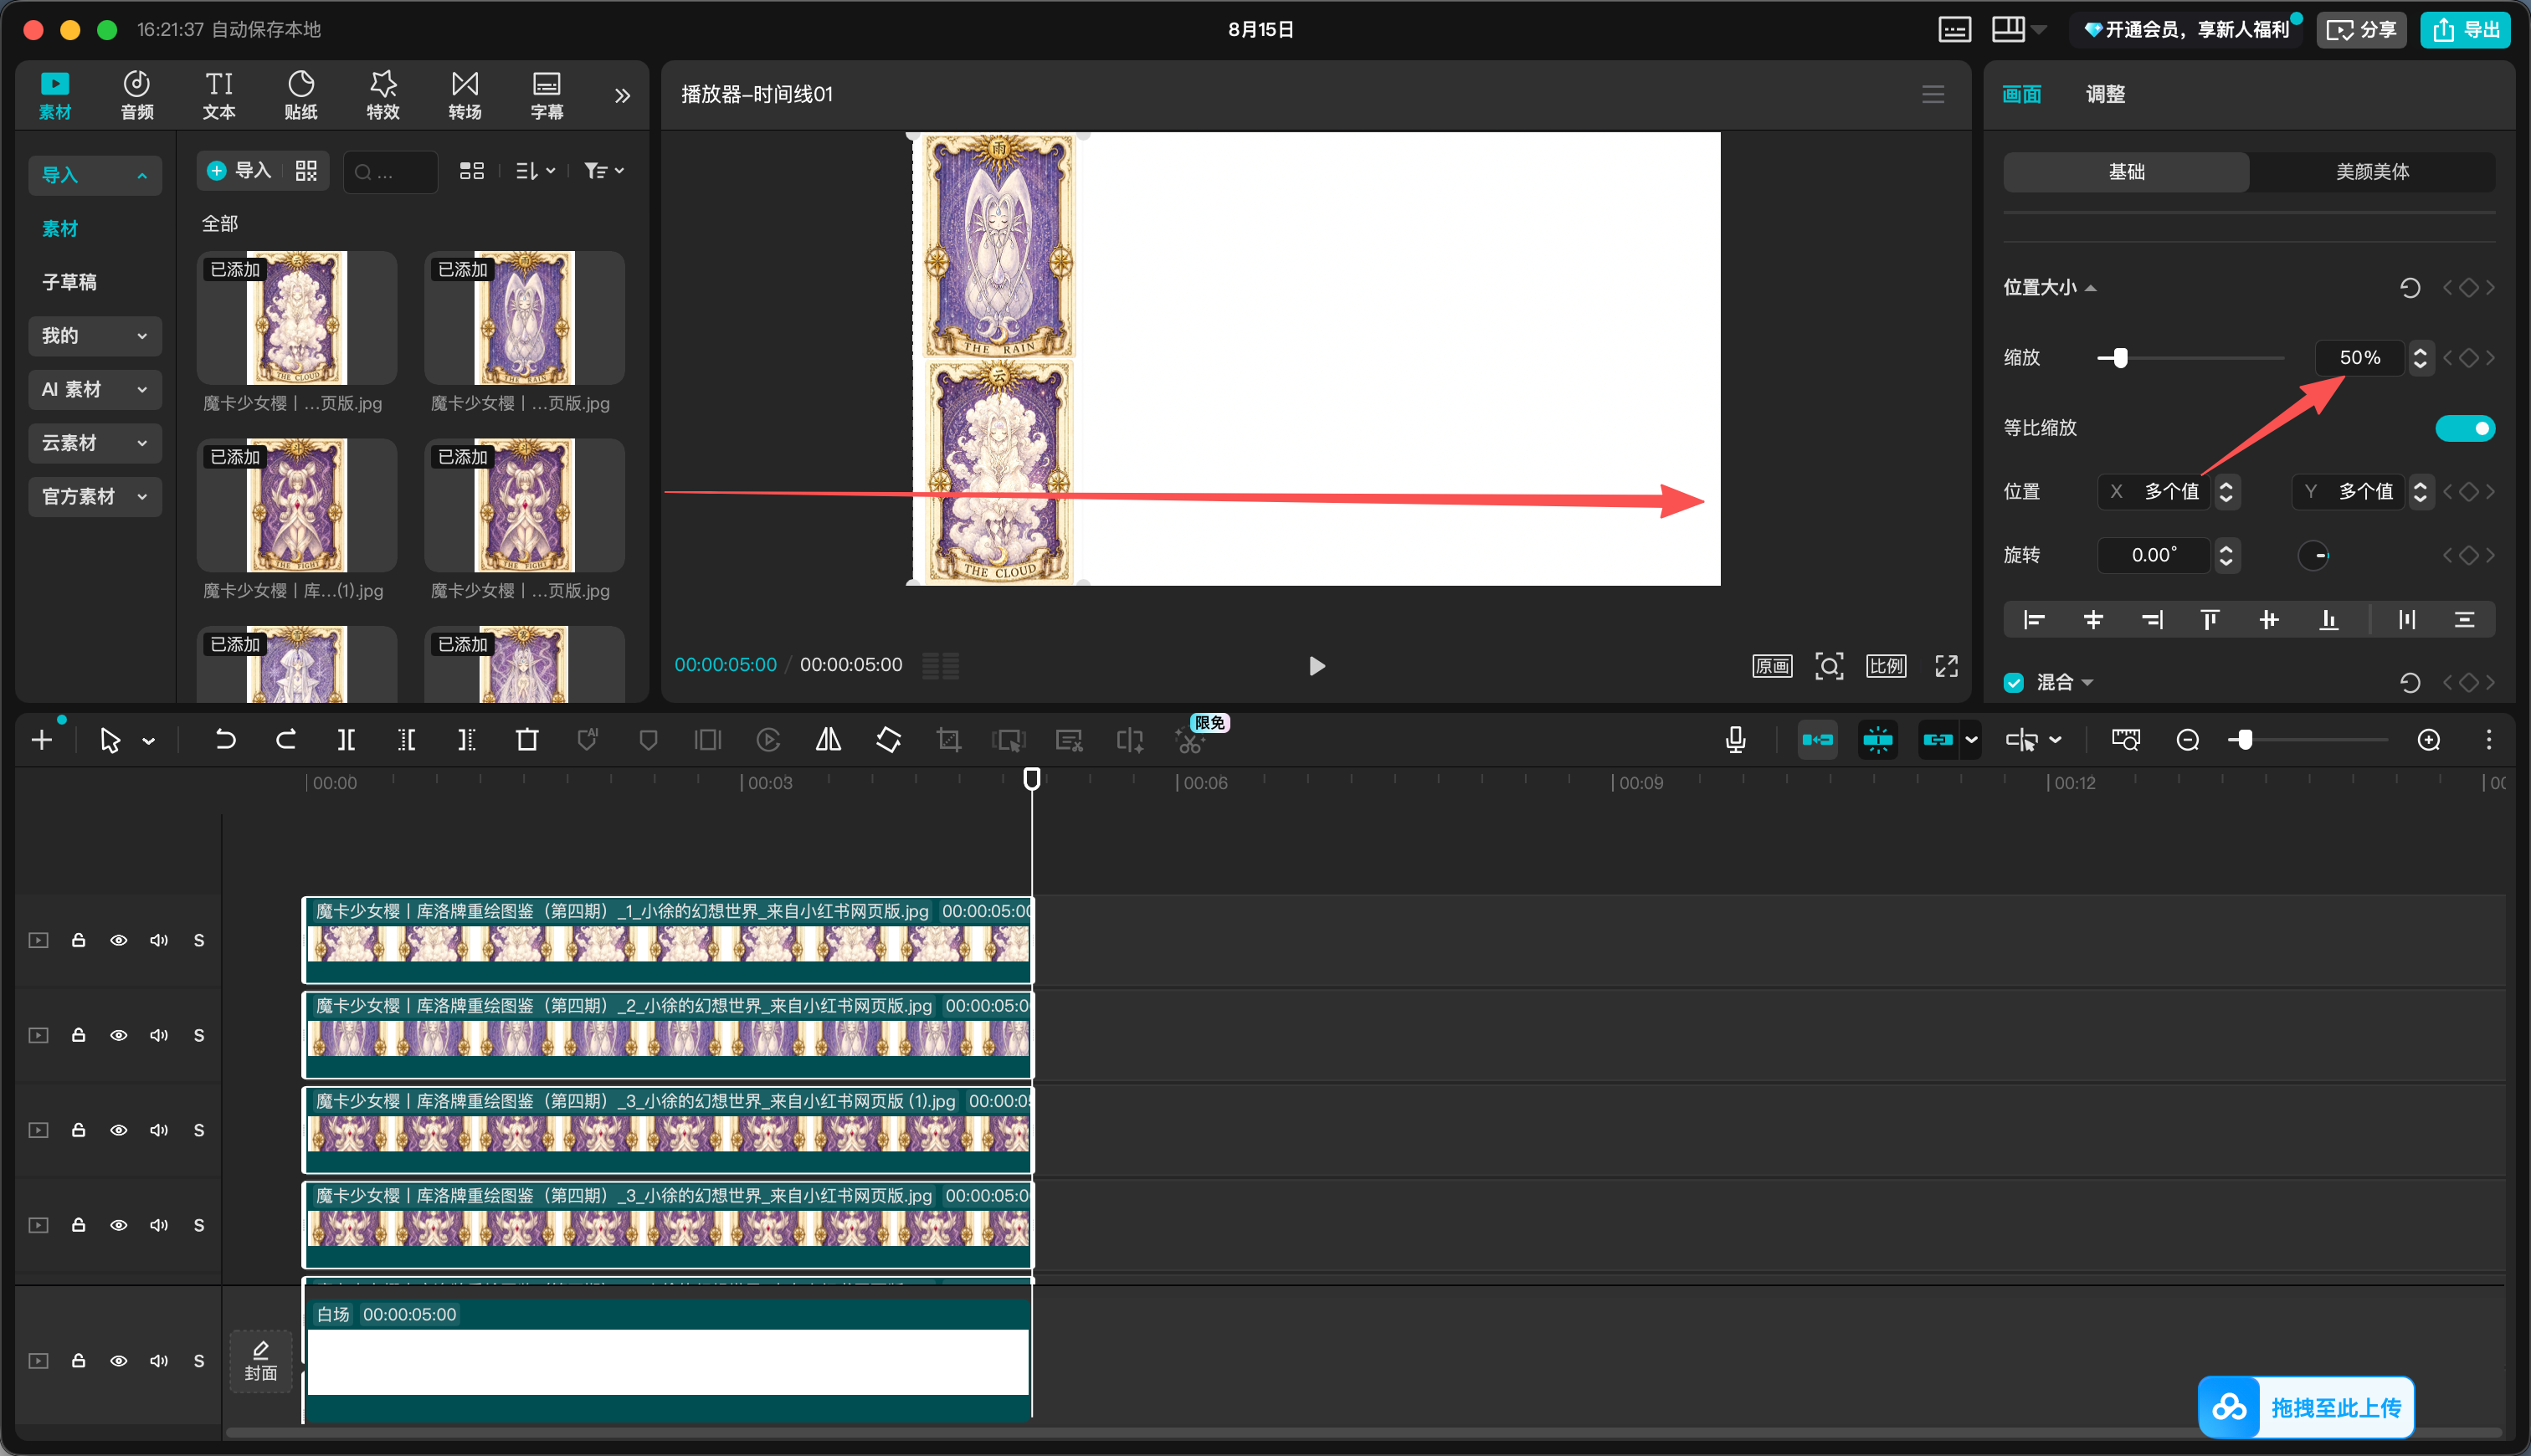The height and width of the screenshot is (1456, 2531).
Task: Uncheck the 混合 checkbox
Action: [x=2014, y=682]
